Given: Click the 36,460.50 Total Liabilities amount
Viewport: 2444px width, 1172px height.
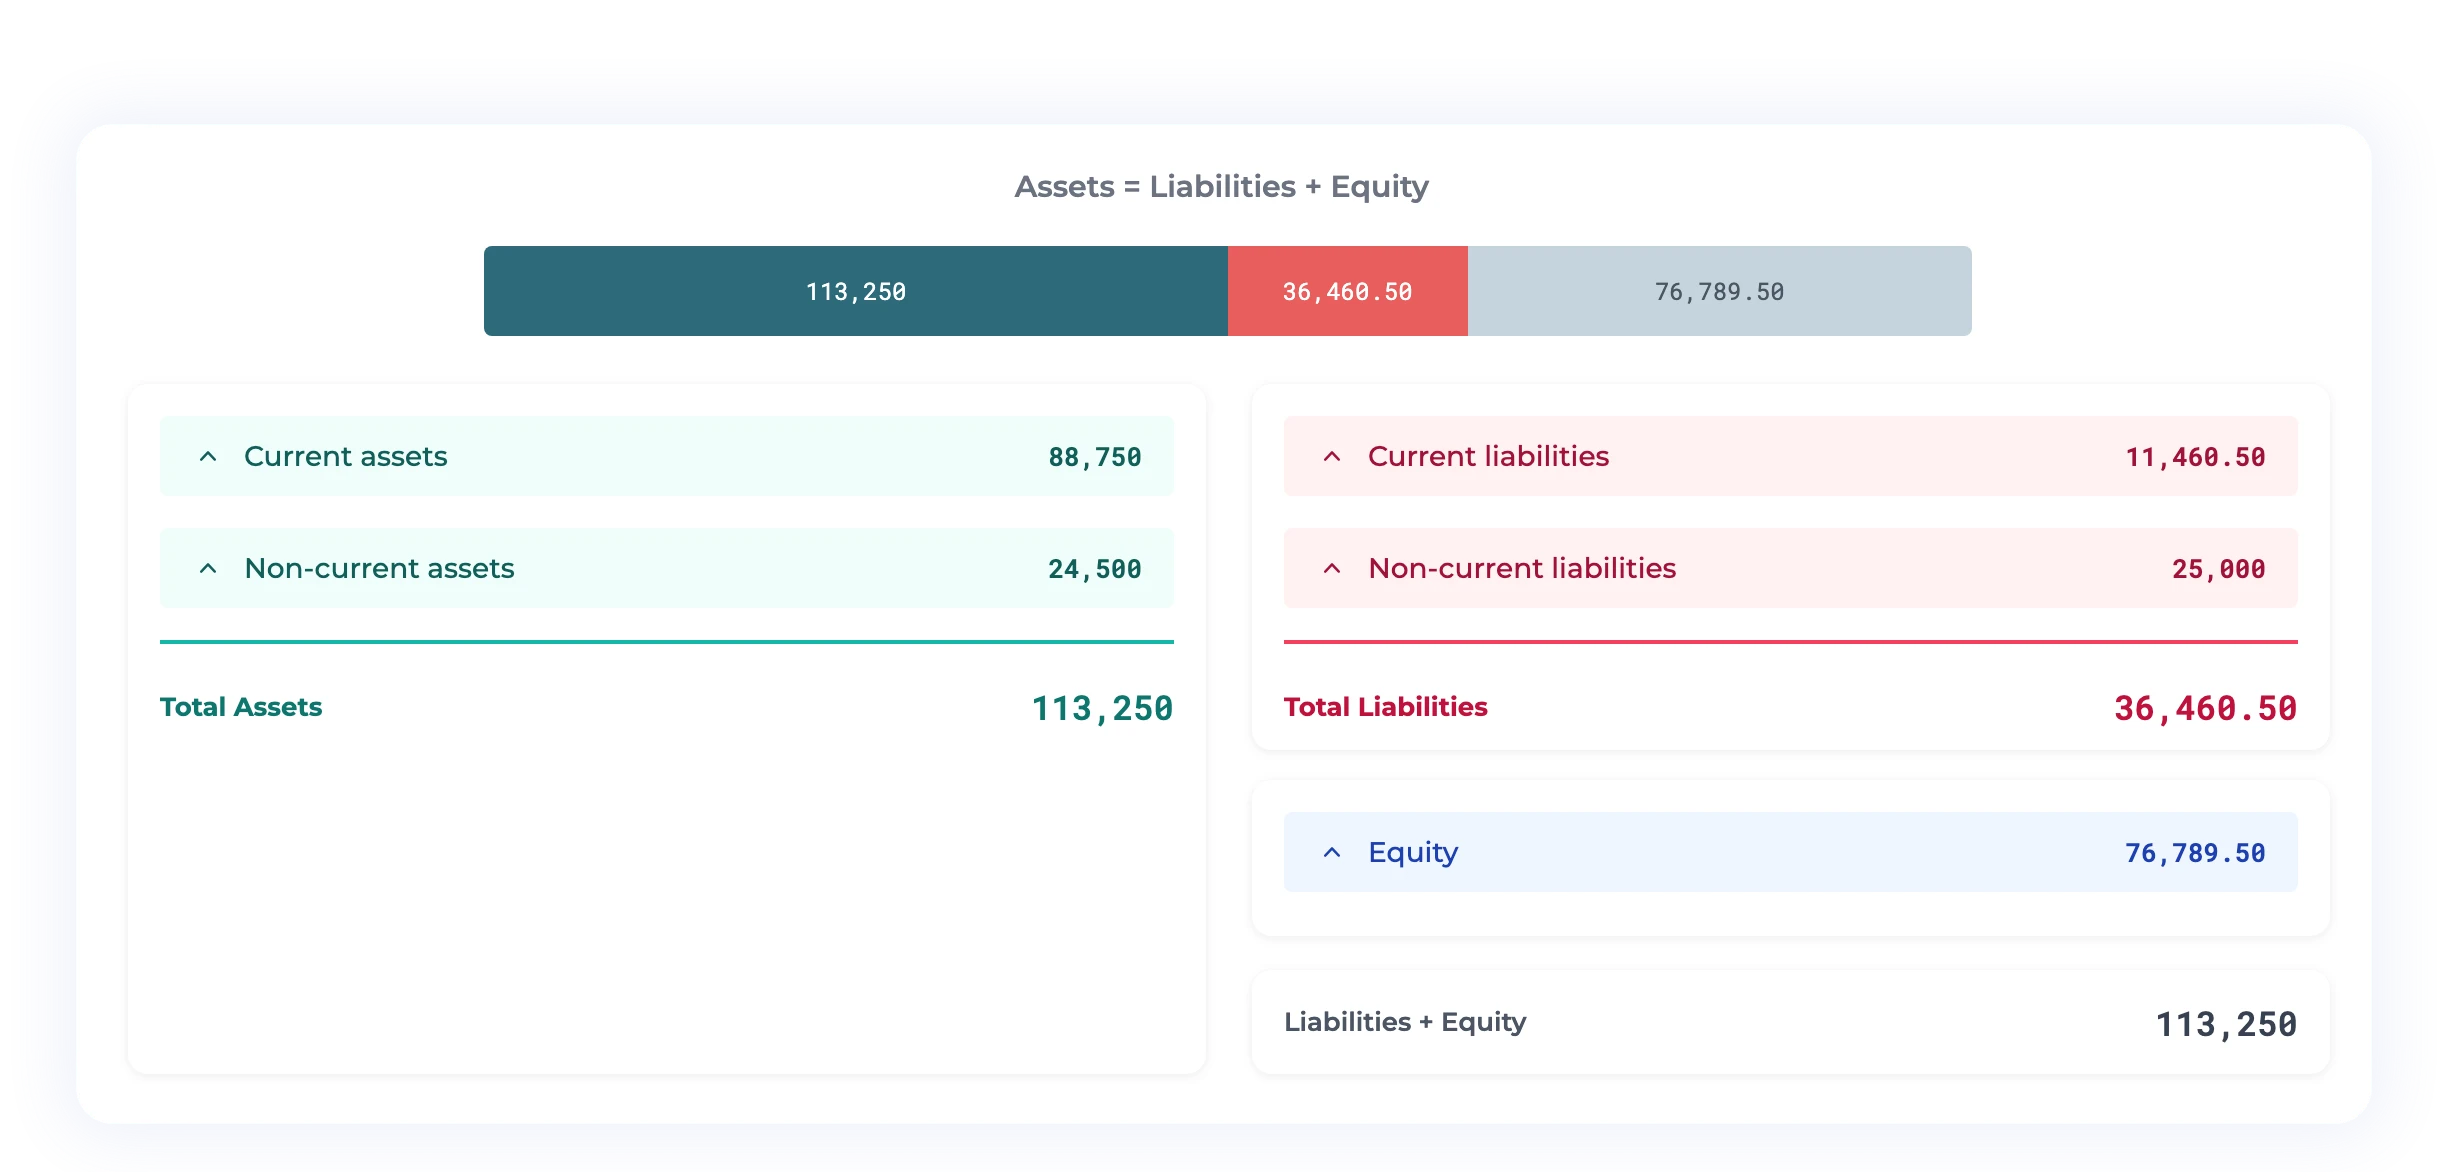Looking at the screenshot, I should pyautogui.click(x=2205, y=709).
